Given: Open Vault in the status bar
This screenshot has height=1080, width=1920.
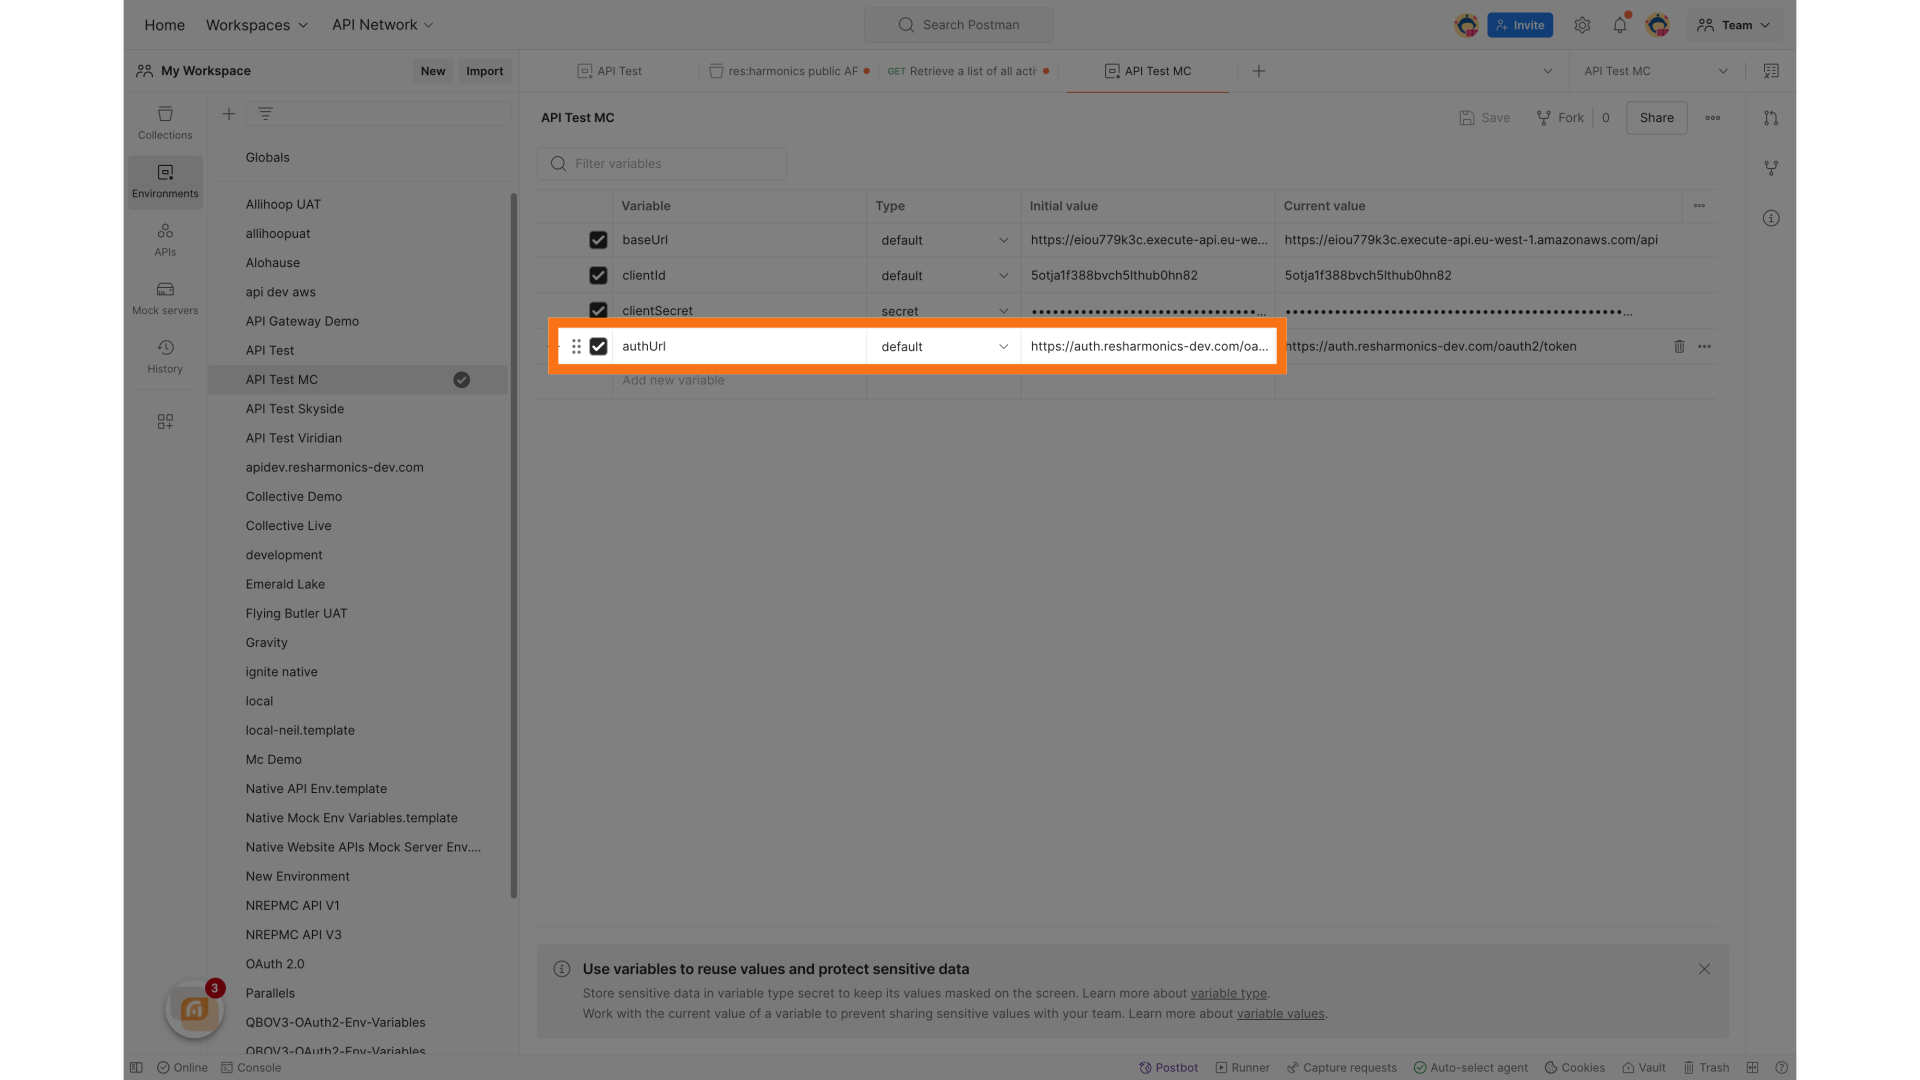Looking at the screenshot, I should [x=1643, y=1068].
